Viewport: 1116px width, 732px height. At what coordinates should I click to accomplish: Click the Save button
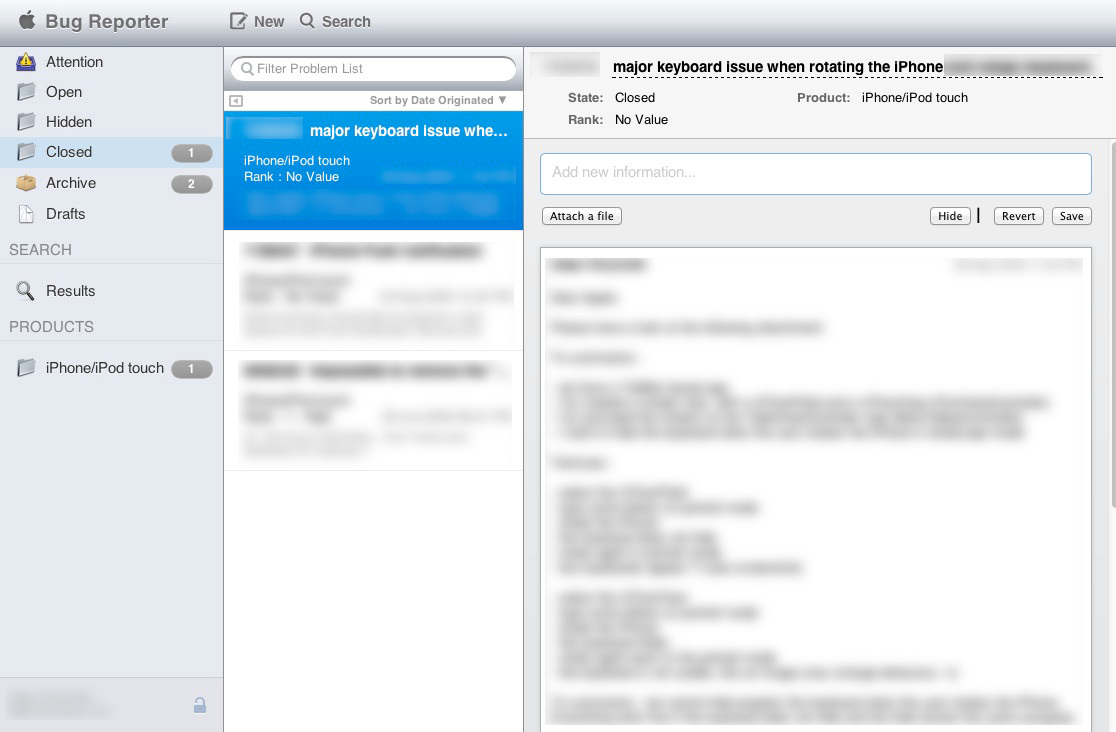(x=1071, y=216)
